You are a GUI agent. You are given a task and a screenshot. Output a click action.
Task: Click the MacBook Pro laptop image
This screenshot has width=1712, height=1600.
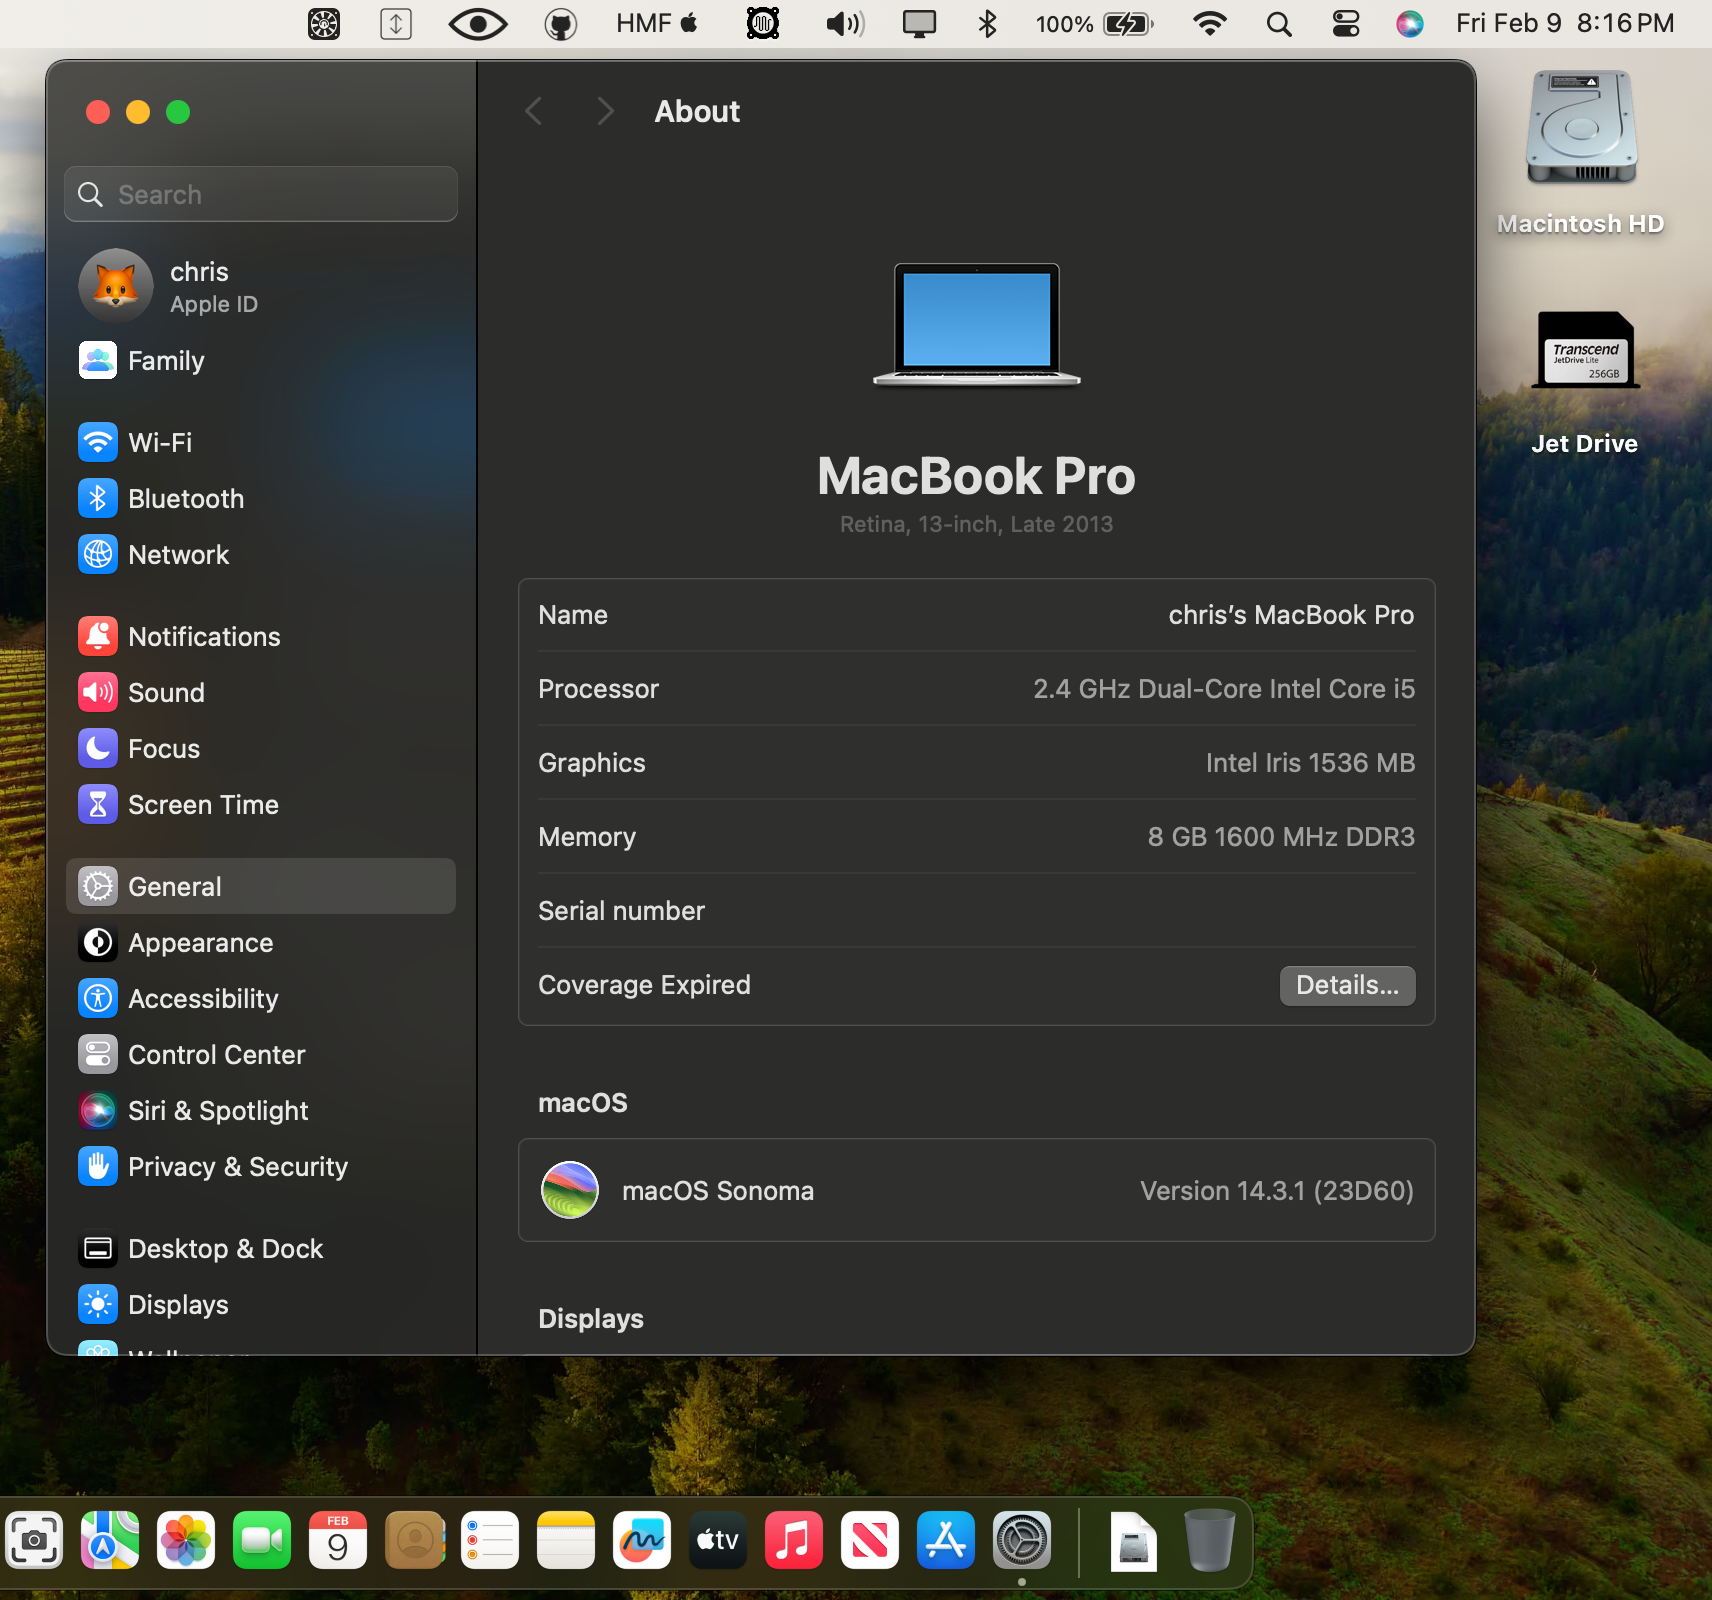(x=977, y=324)
